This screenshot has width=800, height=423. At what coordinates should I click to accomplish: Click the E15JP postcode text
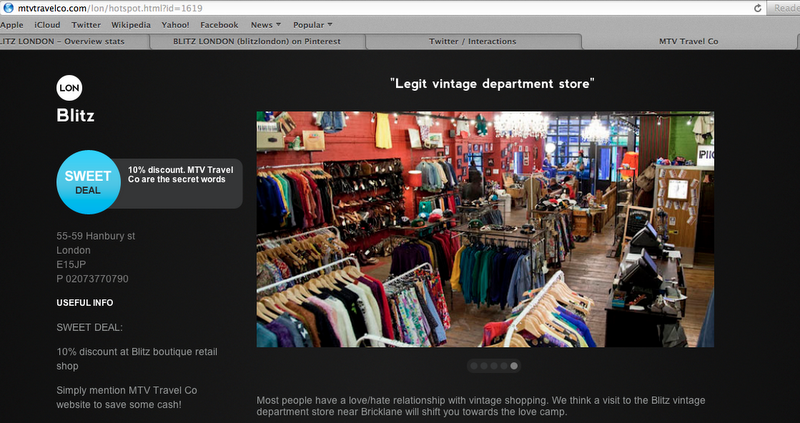coord(71,264)
